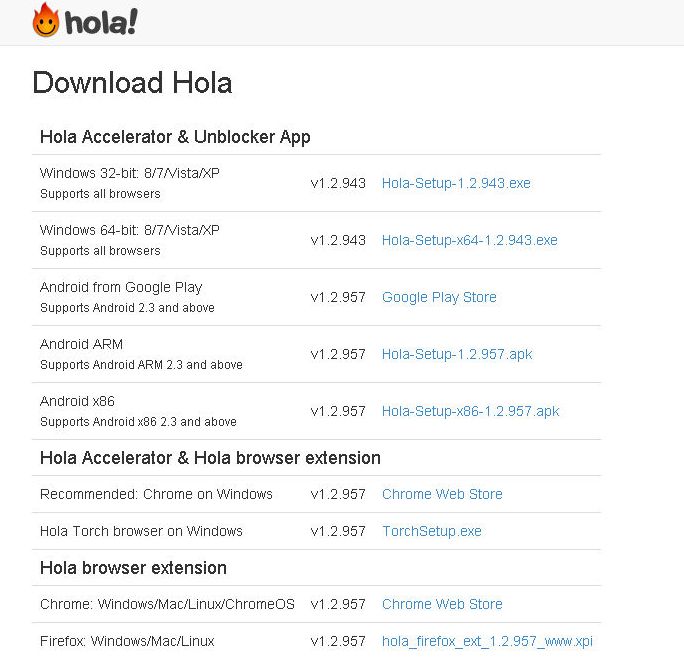Click v1.2.943 version in Windows 64-bit row
Image resolution: width=684 pixels, height=667 pixels.
(x=338, y=240)
